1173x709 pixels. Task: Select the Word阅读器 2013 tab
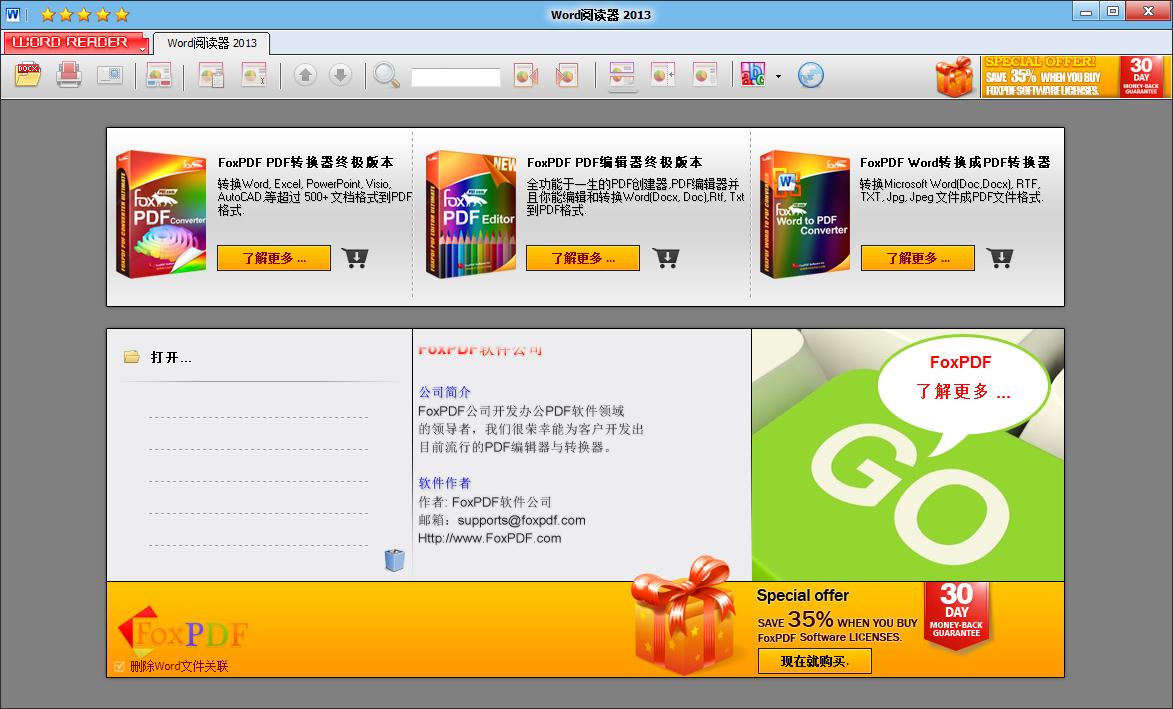tap(212, 43)
